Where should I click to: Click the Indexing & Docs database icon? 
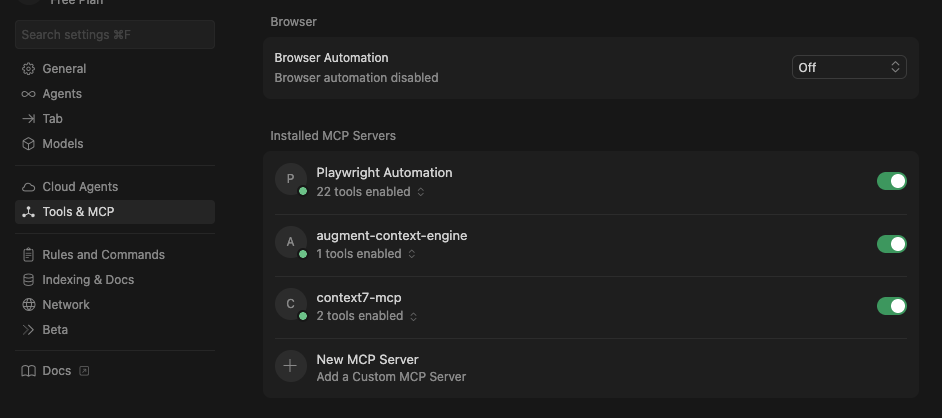[x=28, y=280]
